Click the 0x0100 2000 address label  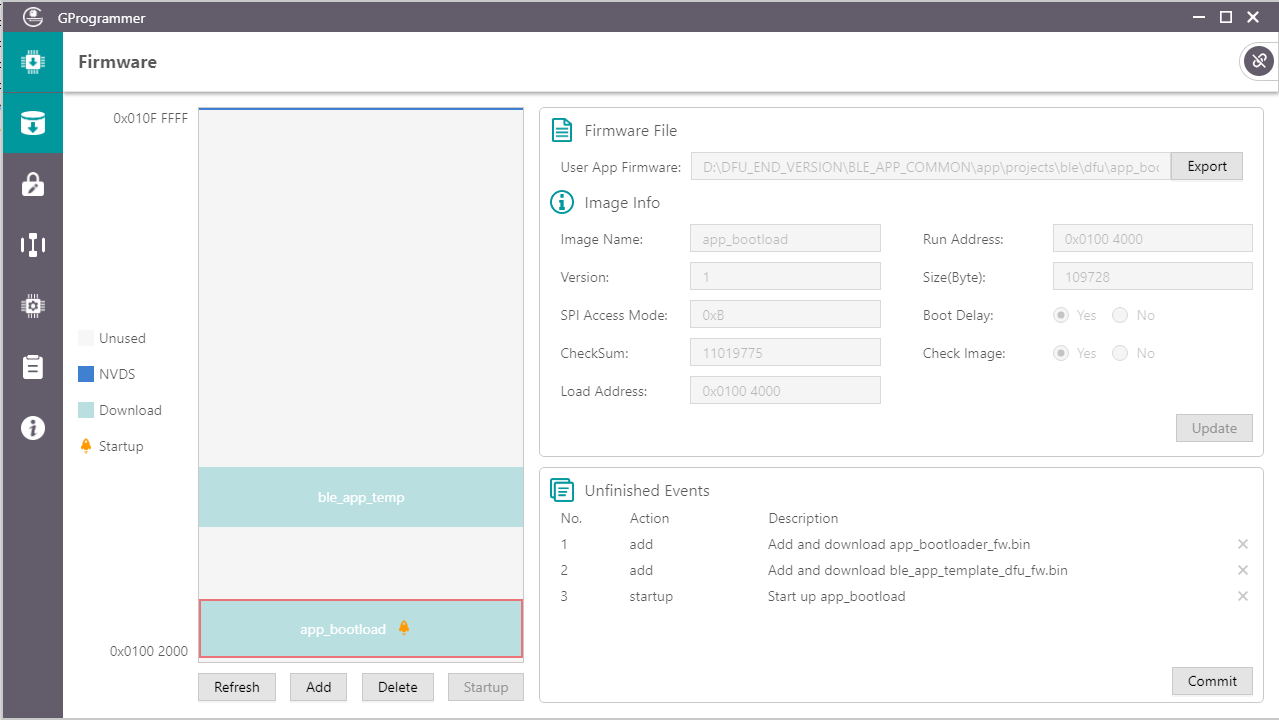[149, 651]
